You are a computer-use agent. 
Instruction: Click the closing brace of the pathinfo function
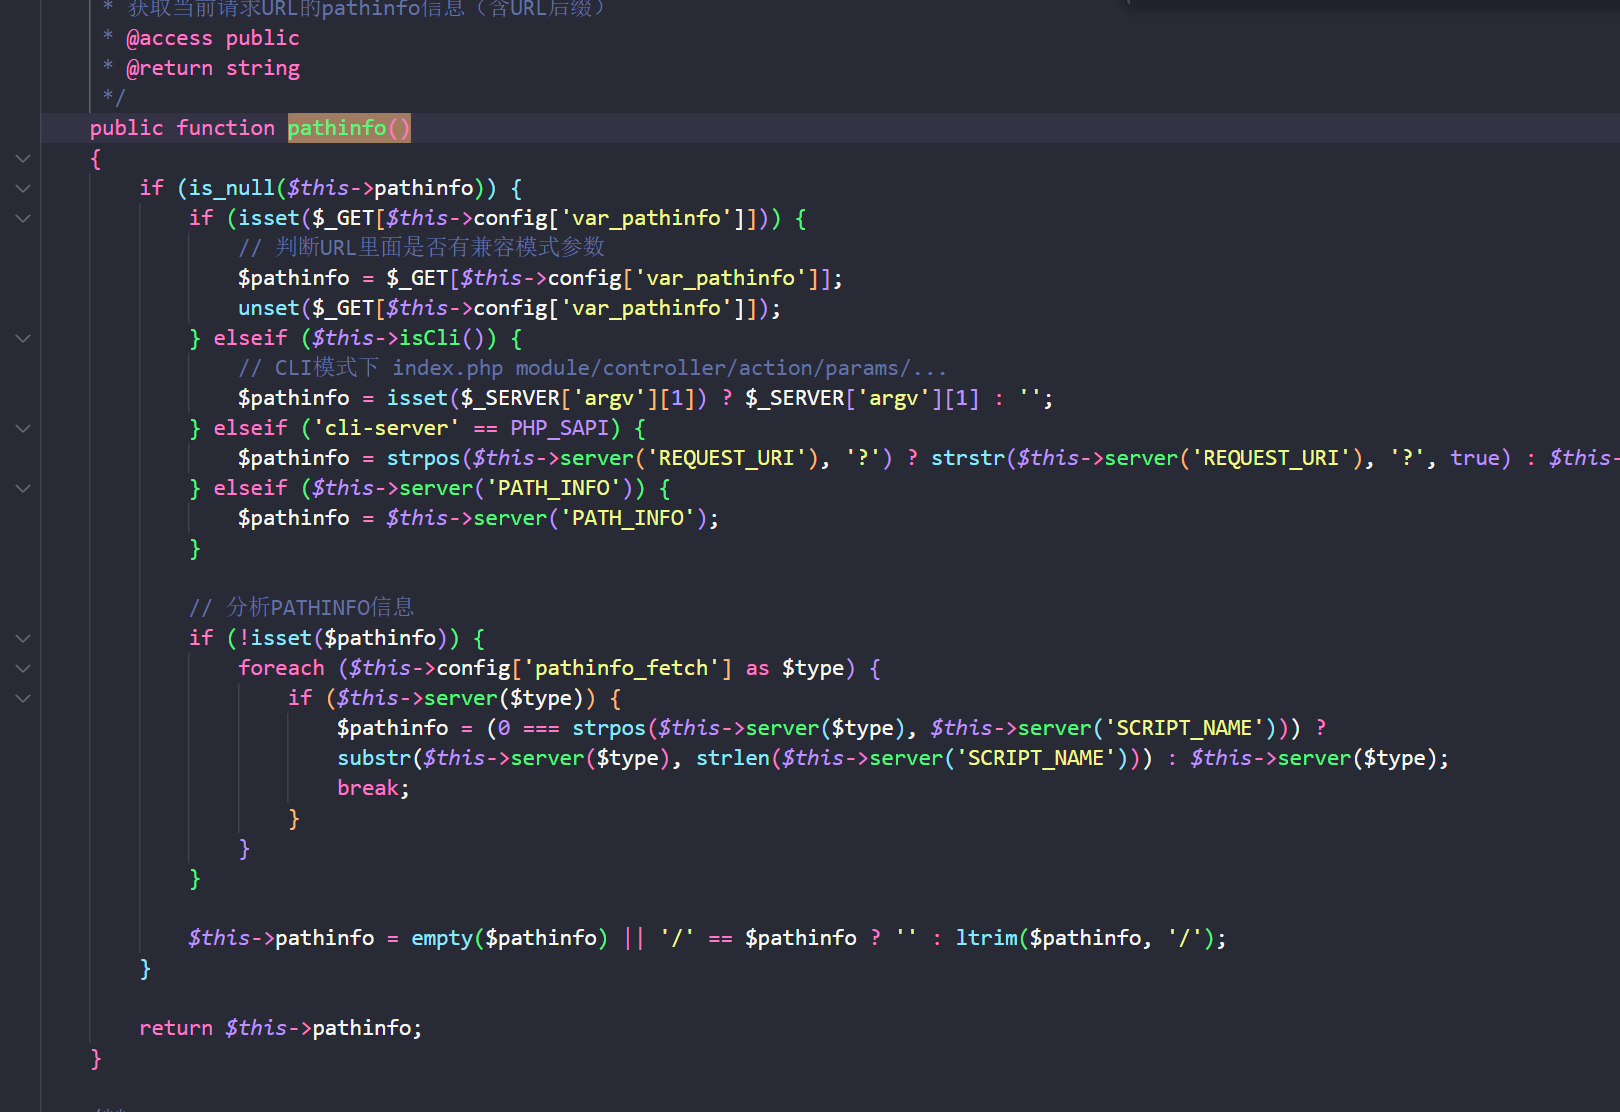coord(96,1058)
